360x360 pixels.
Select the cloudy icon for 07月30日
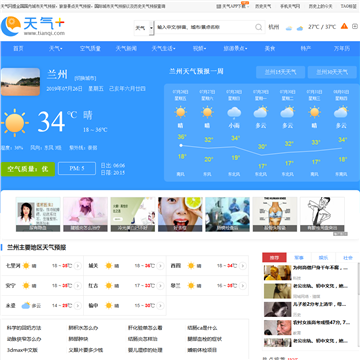click(x=287, y=112)
